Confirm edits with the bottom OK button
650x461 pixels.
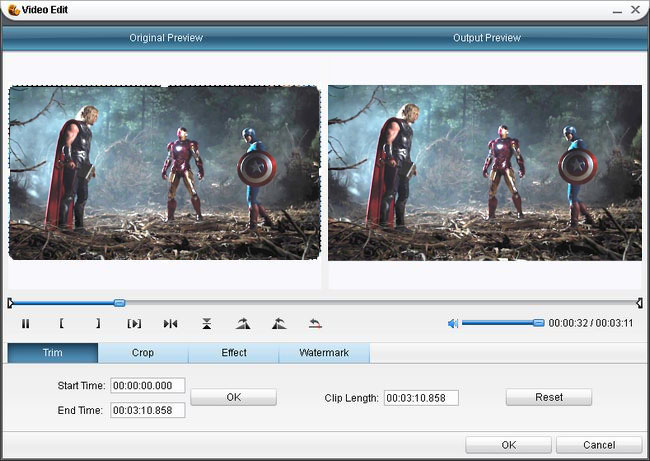pyautogui.click(x=509, y=445)
